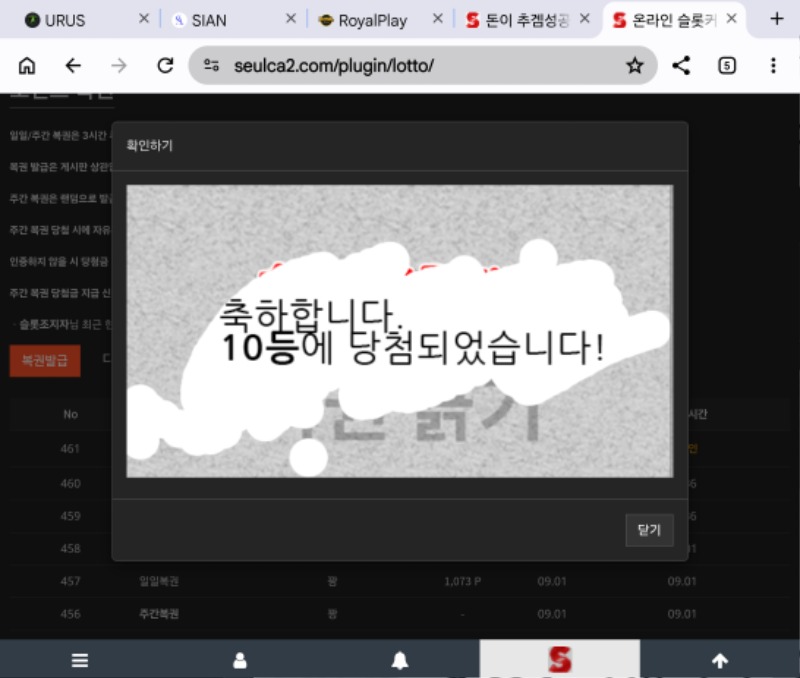Open site settings icon in address bar
Image resolution: width=800 pixels, height=678 pixels.
click(211, 66)
